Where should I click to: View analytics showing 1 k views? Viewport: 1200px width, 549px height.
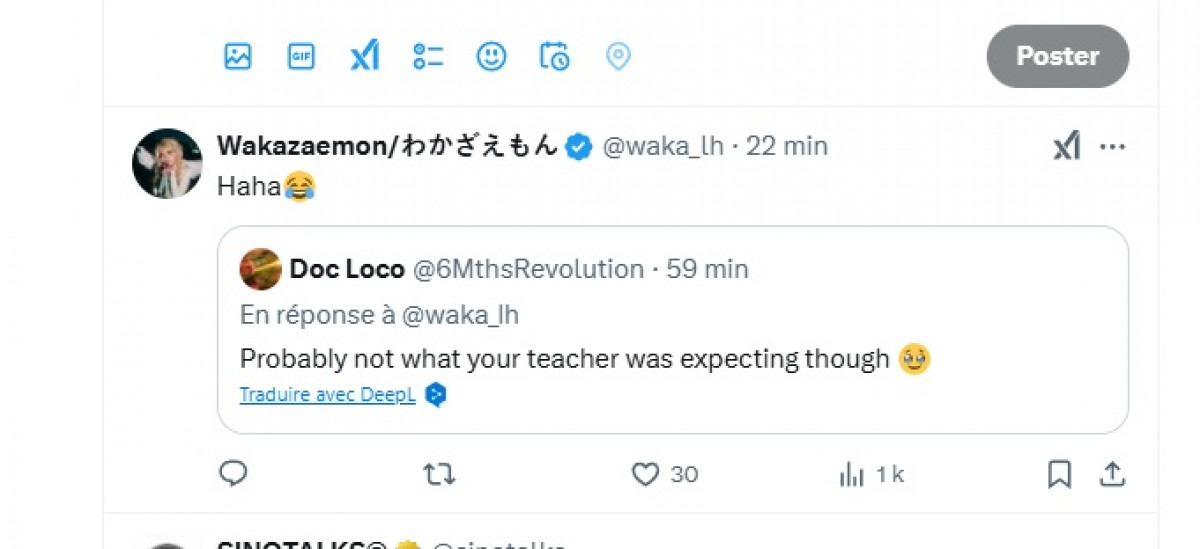[x=852, y=474]
